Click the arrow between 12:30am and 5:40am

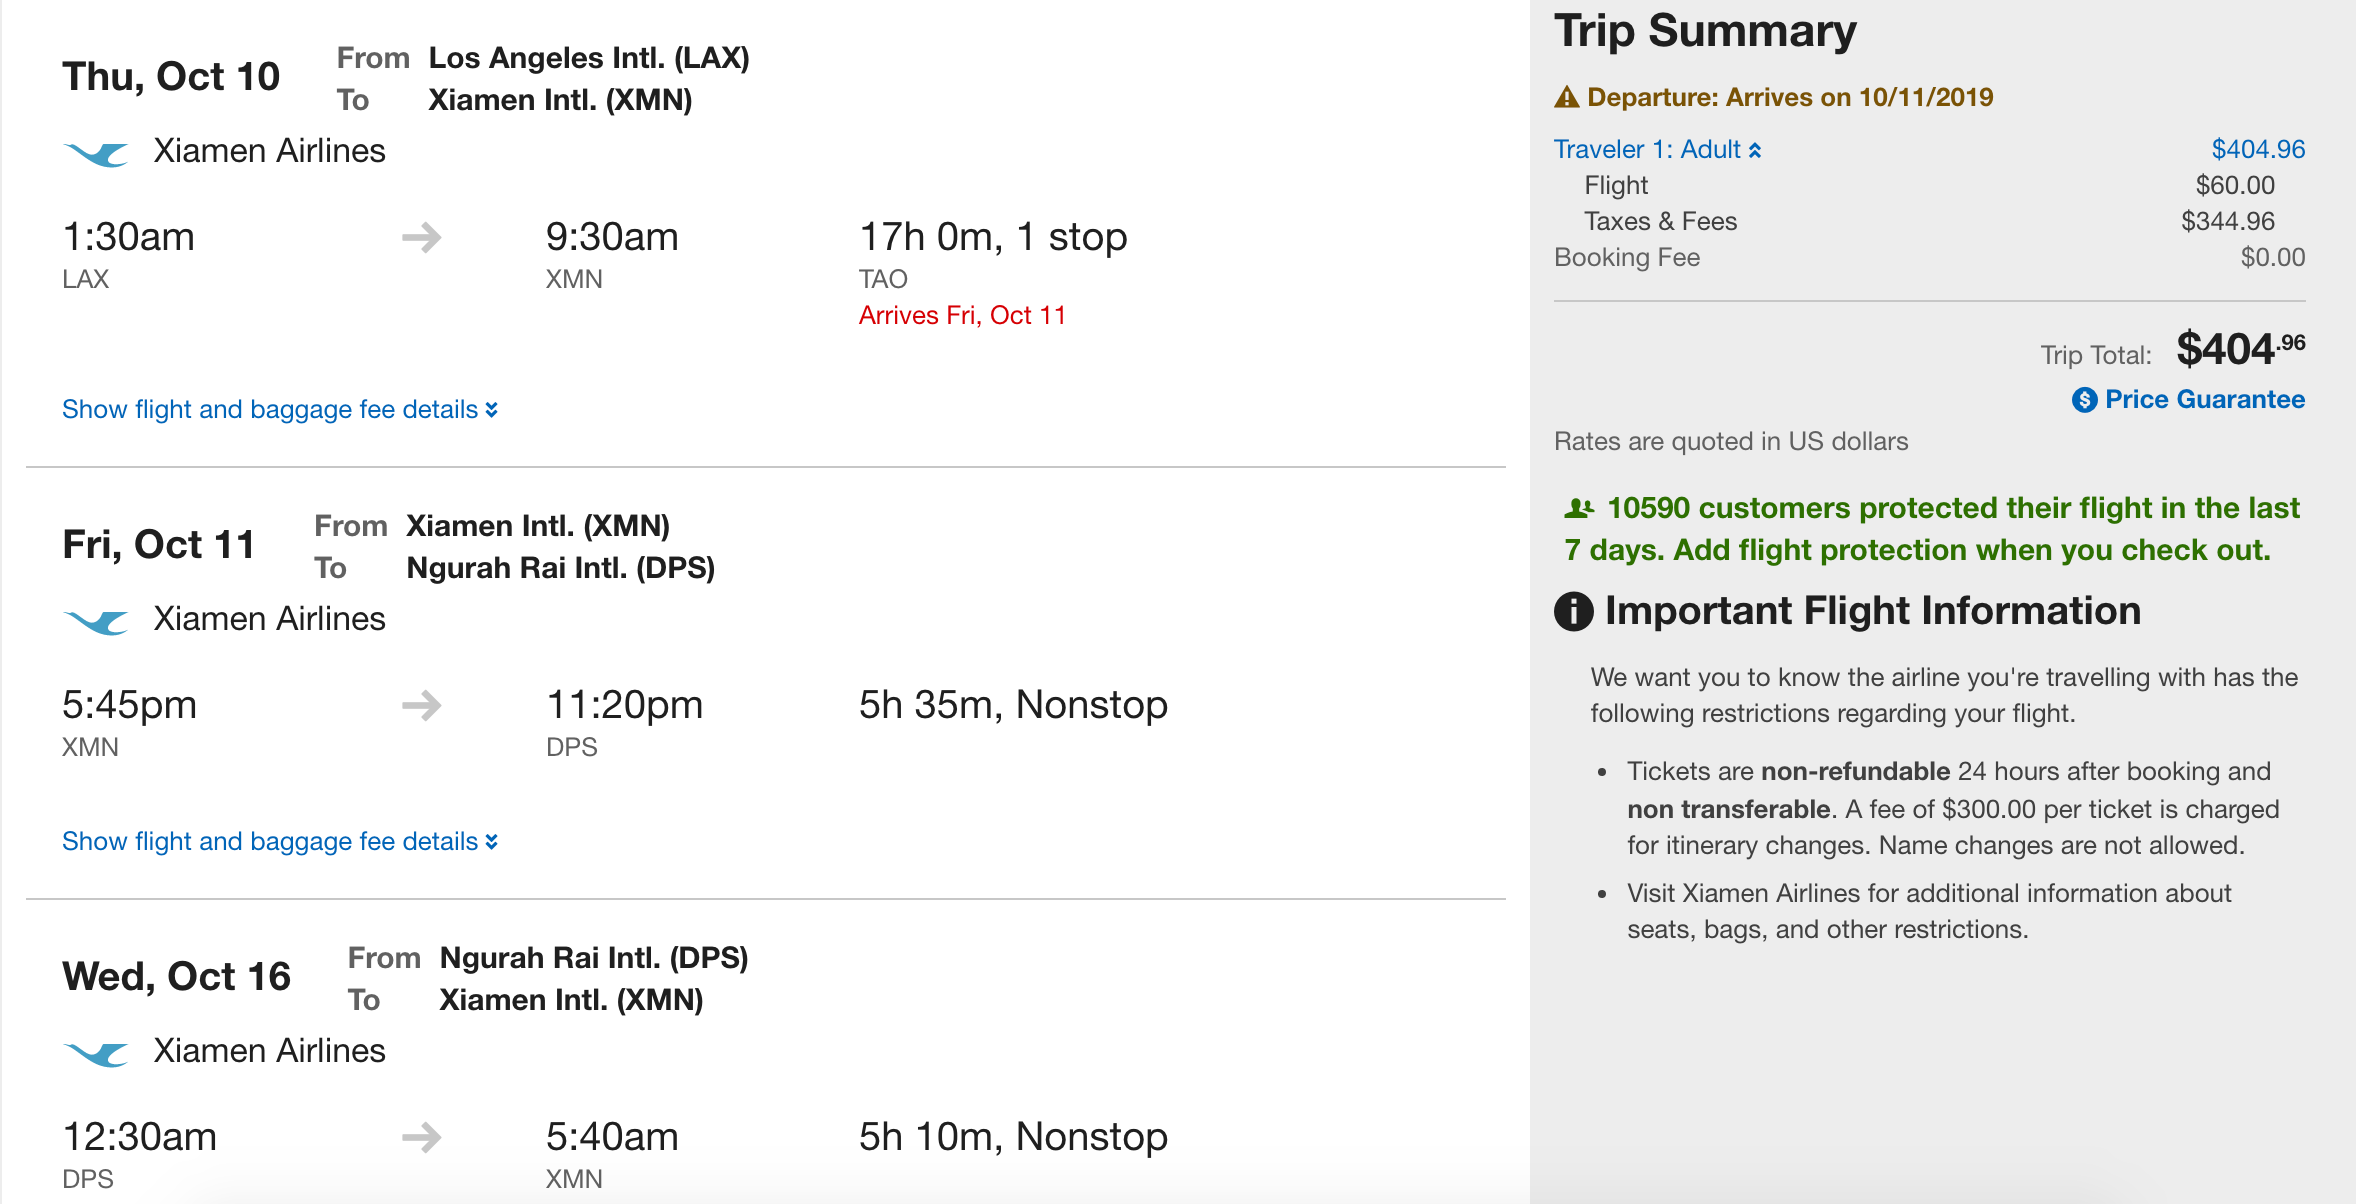click(421, 1138)
